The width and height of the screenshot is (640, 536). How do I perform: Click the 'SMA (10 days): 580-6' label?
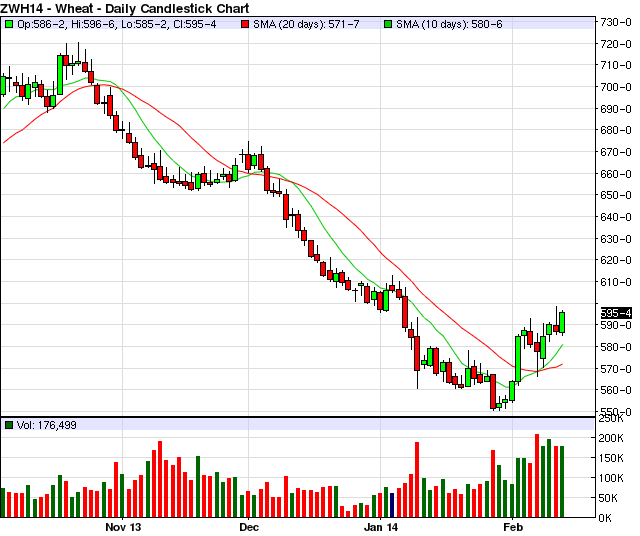[x=449, y=24]
